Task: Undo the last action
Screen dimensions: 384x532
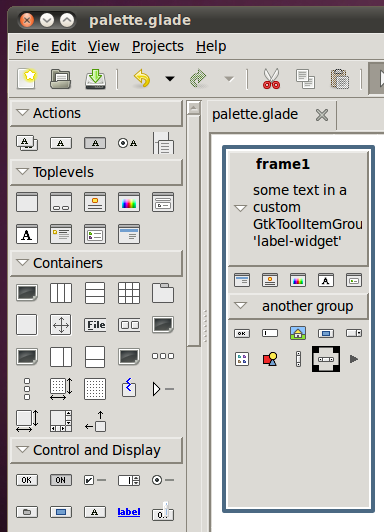Action: [x=142, y=79]
